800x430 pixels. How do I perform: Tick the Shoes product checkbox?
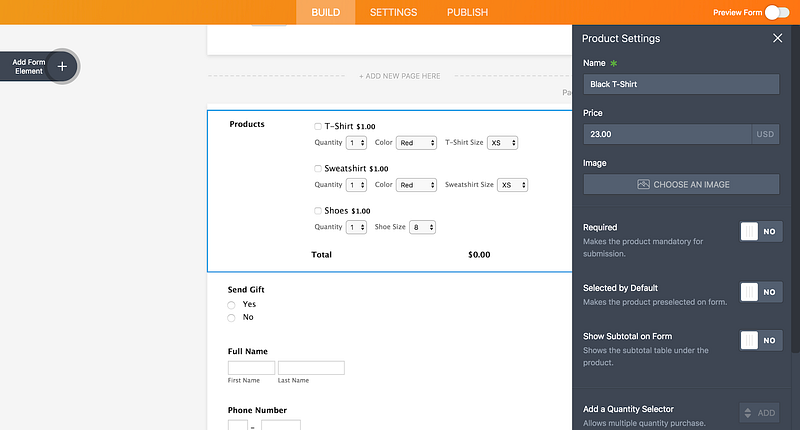(x=318, y=211)
